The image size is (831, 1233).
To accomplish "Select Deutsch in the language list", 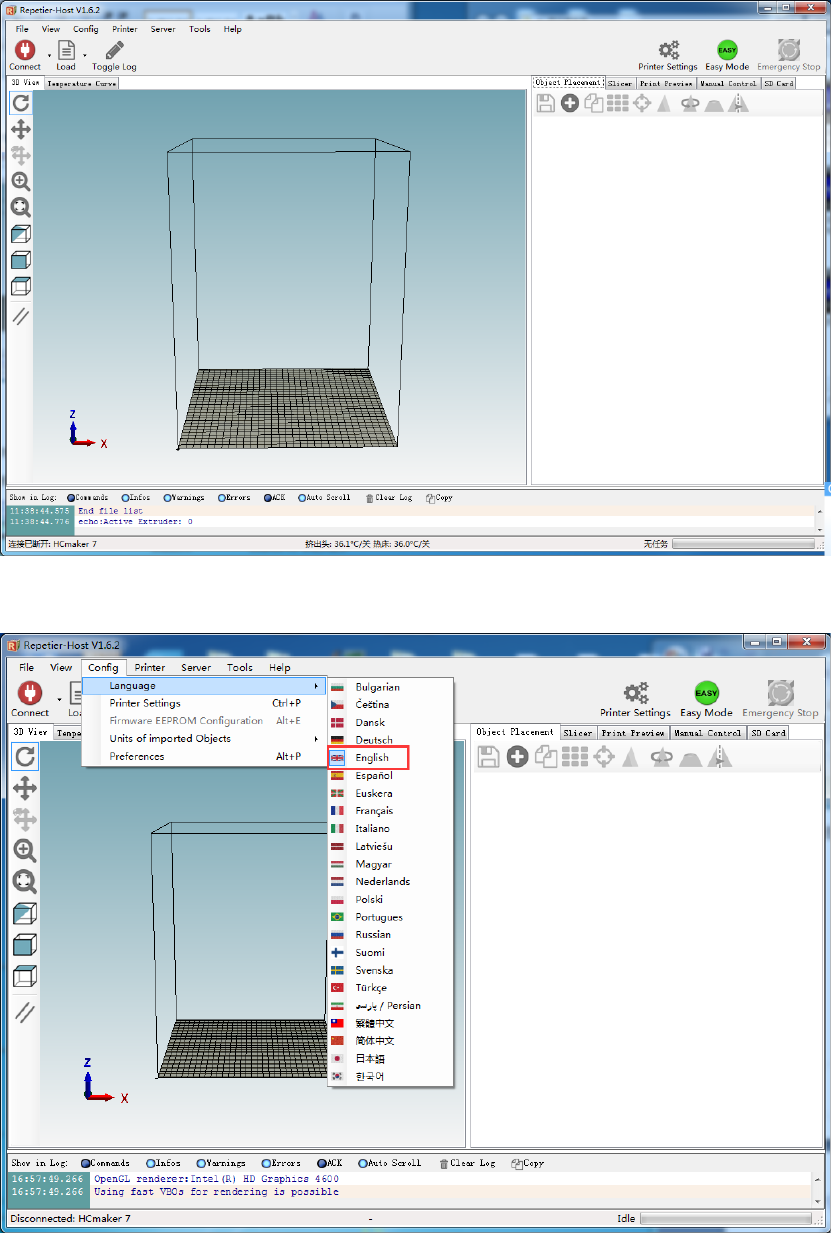I will [x=391, y=740].
